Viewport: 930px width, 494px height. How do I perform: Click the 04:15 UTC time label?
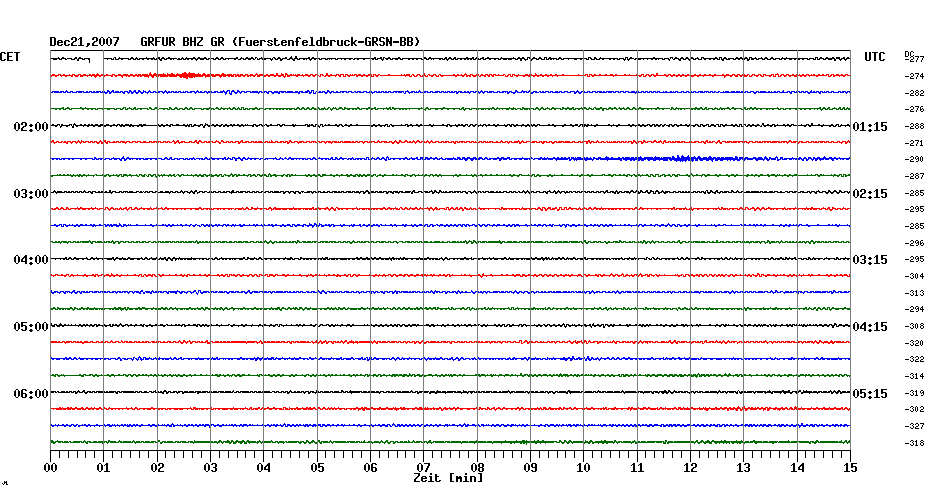coord(870,327)
